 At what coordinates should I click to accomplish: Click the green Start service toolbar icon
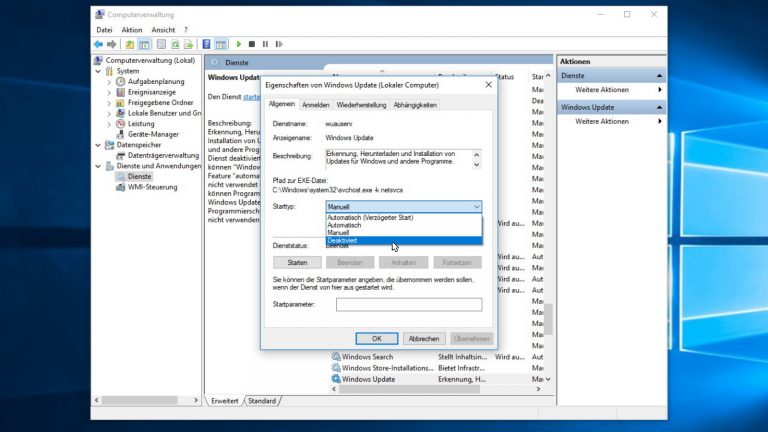pos(238,44)
